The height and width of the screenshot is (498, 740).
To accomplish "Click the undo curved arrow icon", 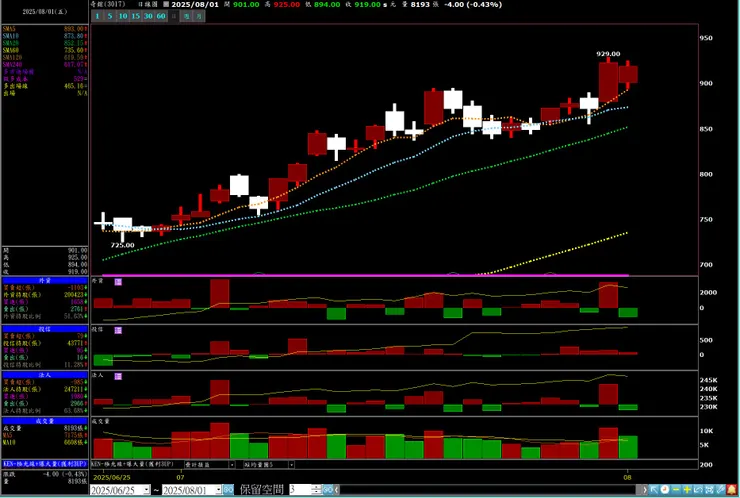I will pos(698,490).
